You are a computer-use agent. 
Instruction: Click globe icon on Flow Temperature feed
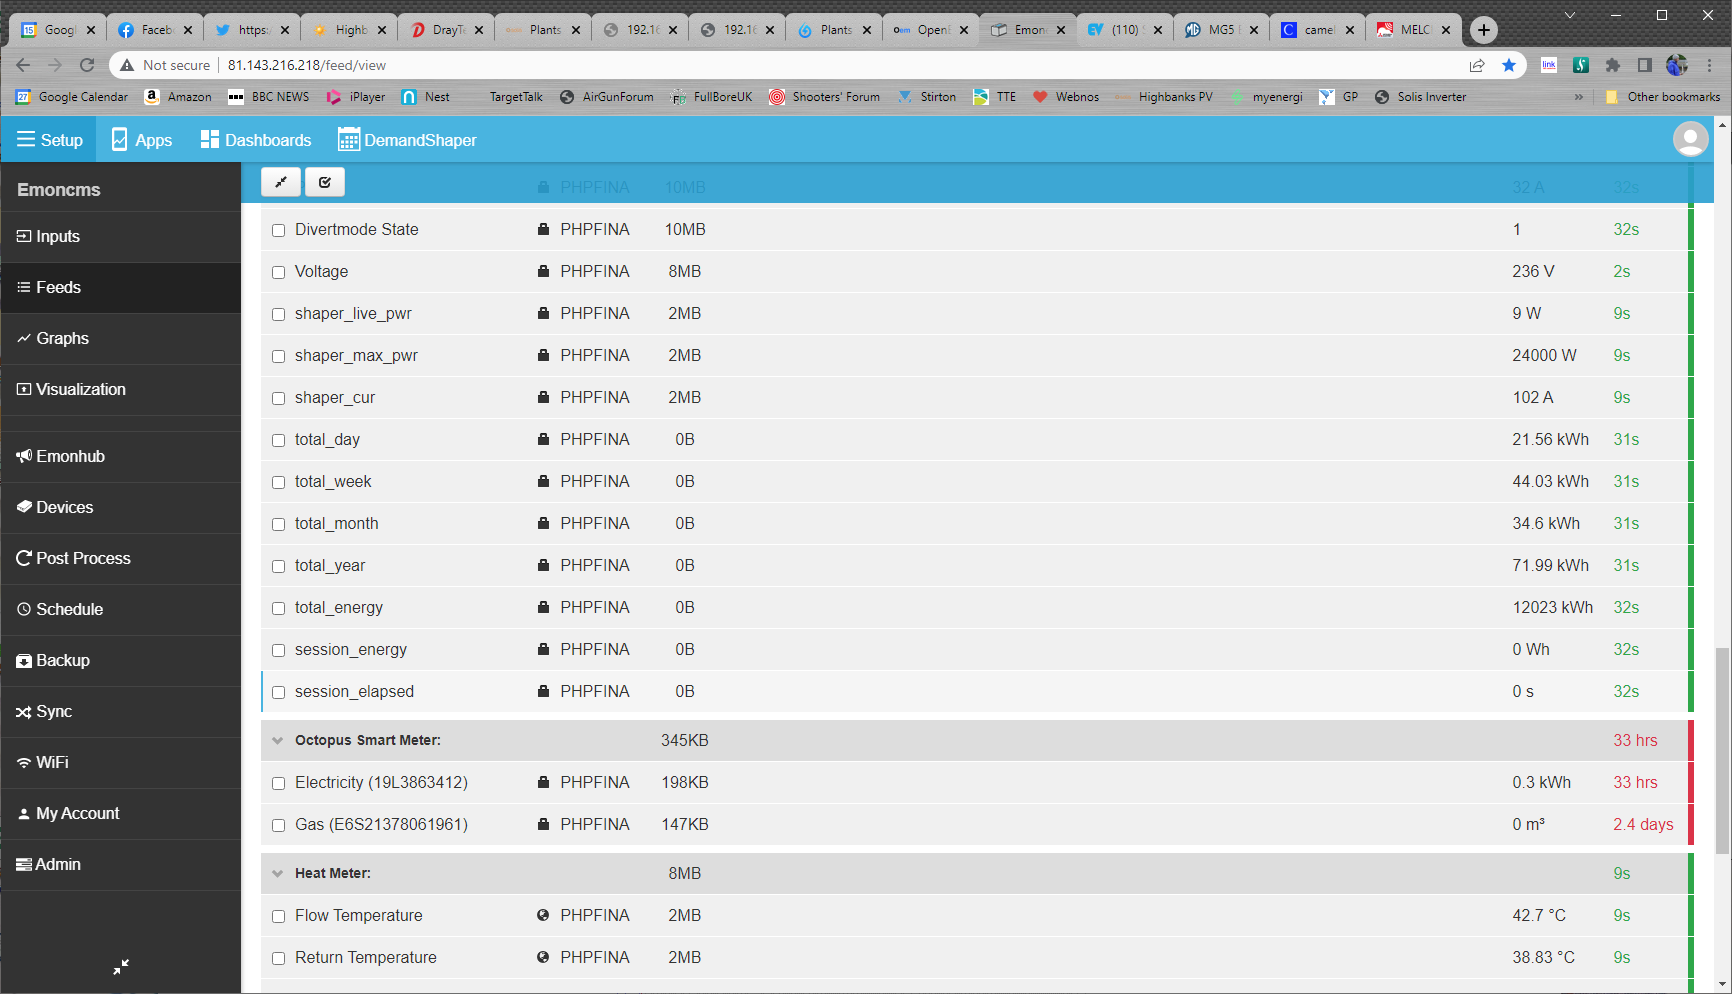tap(543, 915)
